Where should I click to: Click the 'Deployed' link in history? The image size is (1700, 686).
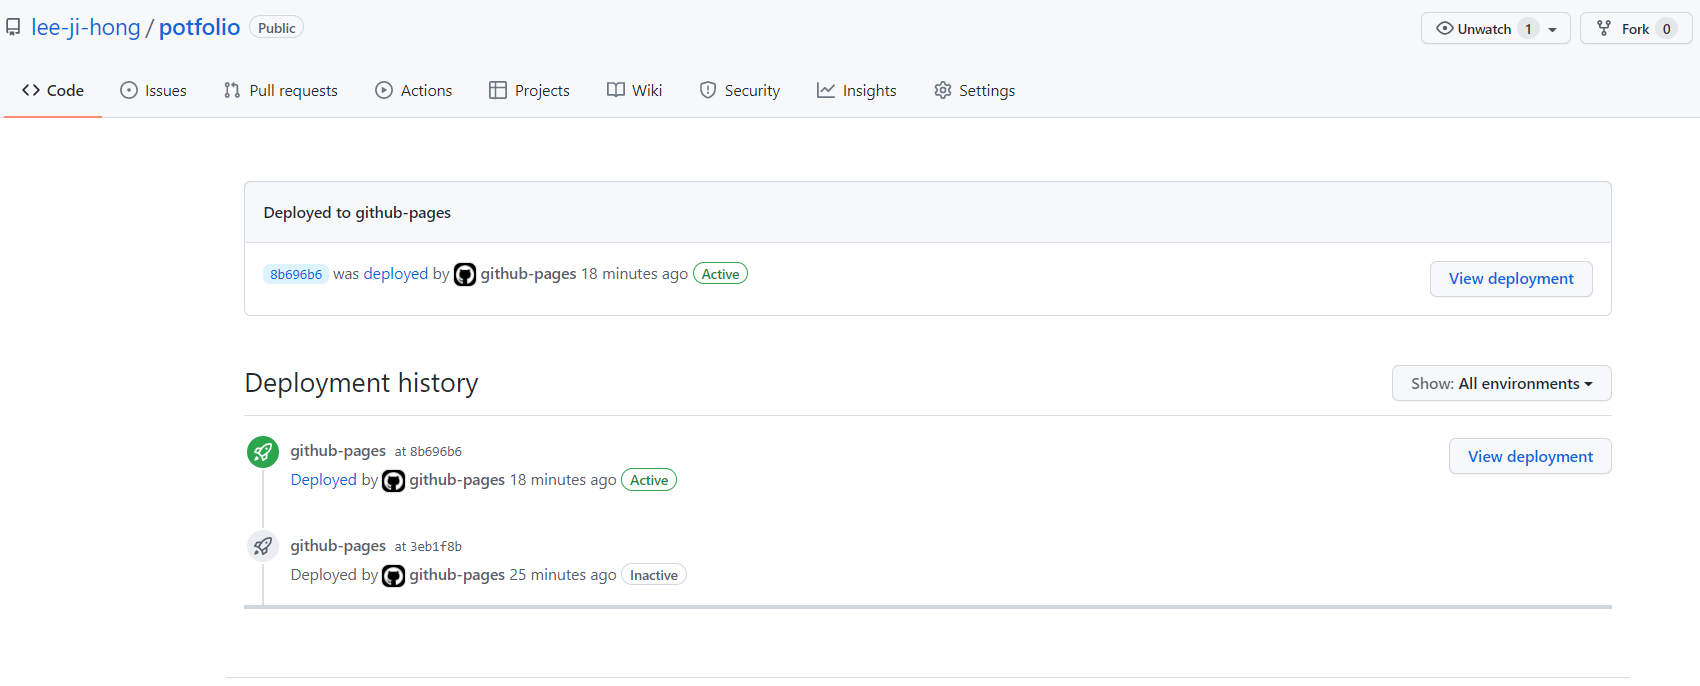[324, 480]
